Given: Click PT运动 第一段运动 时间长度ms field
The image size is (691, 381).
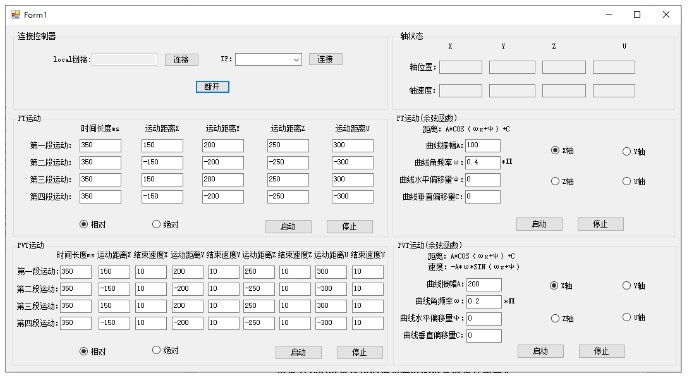Looking at the screenshot, I should click(x=100, y=145).
